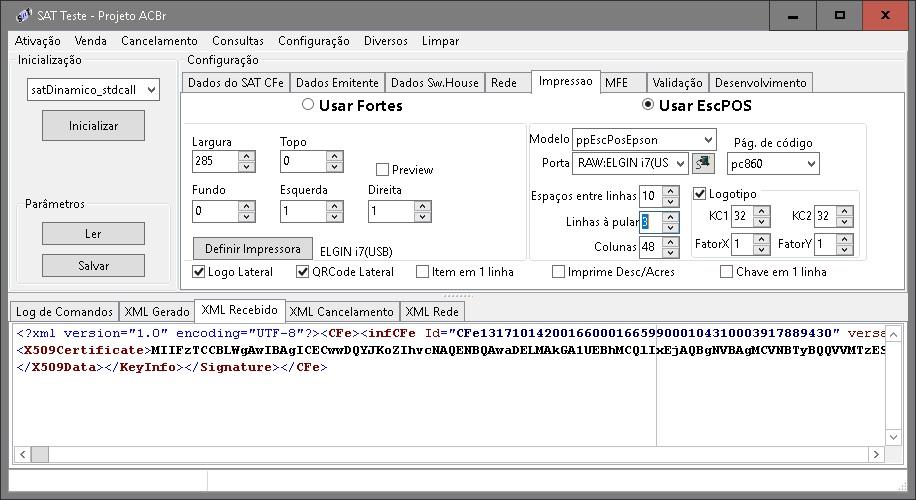Select the Usar EscPOS radio button
This screenshot has height=500, width=916.
point(648,105)
